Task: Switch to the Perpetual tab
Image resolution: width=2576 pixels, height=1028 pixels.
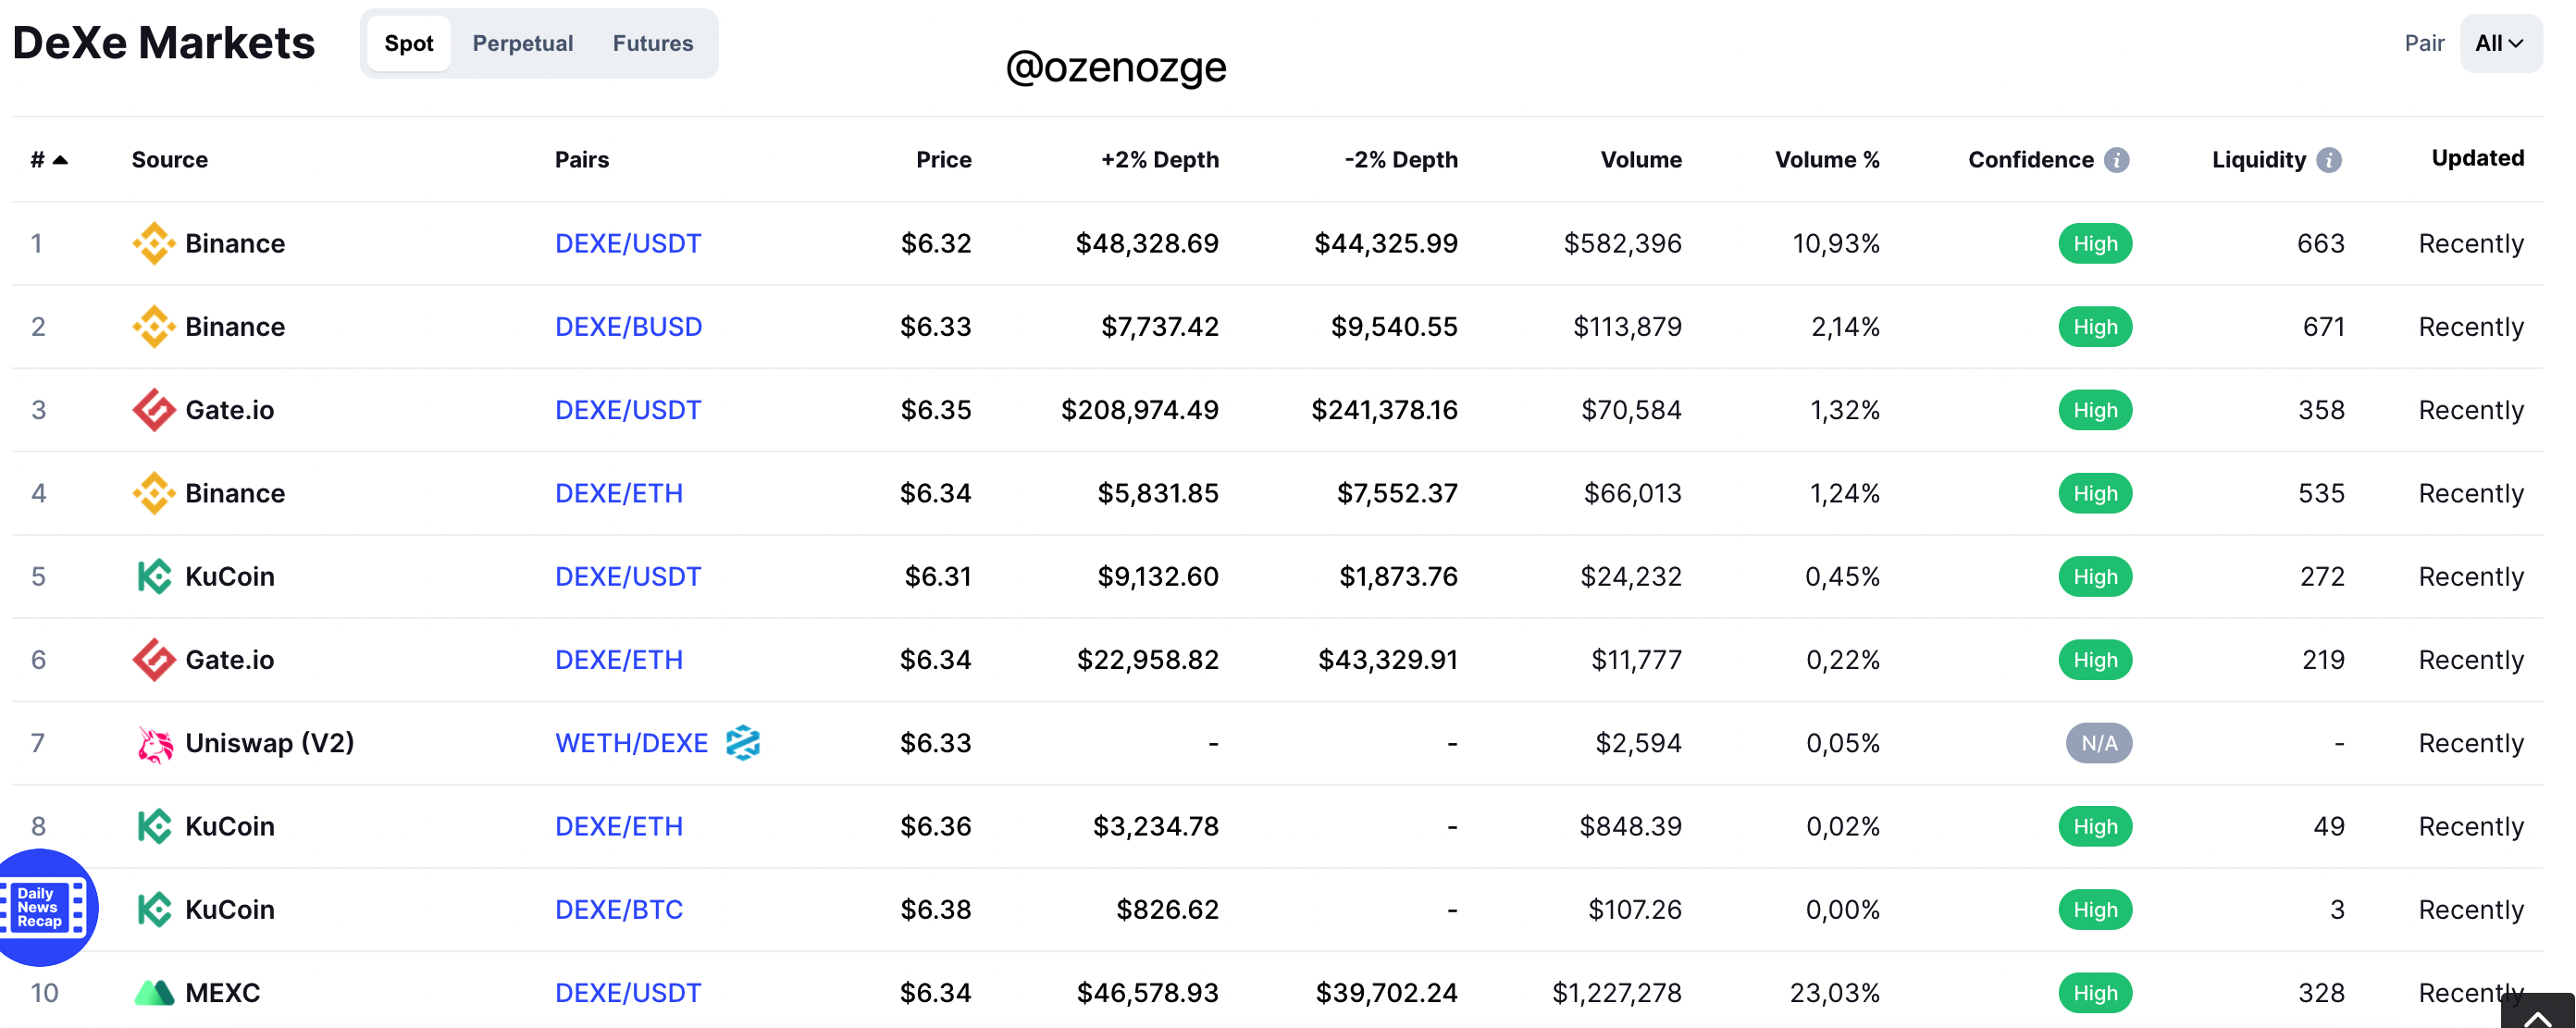Action: point(523,43)
